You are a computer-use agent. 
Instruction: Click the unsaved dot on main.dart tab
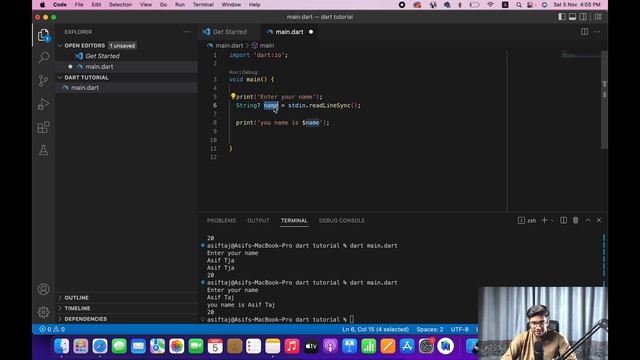[311, 32]
